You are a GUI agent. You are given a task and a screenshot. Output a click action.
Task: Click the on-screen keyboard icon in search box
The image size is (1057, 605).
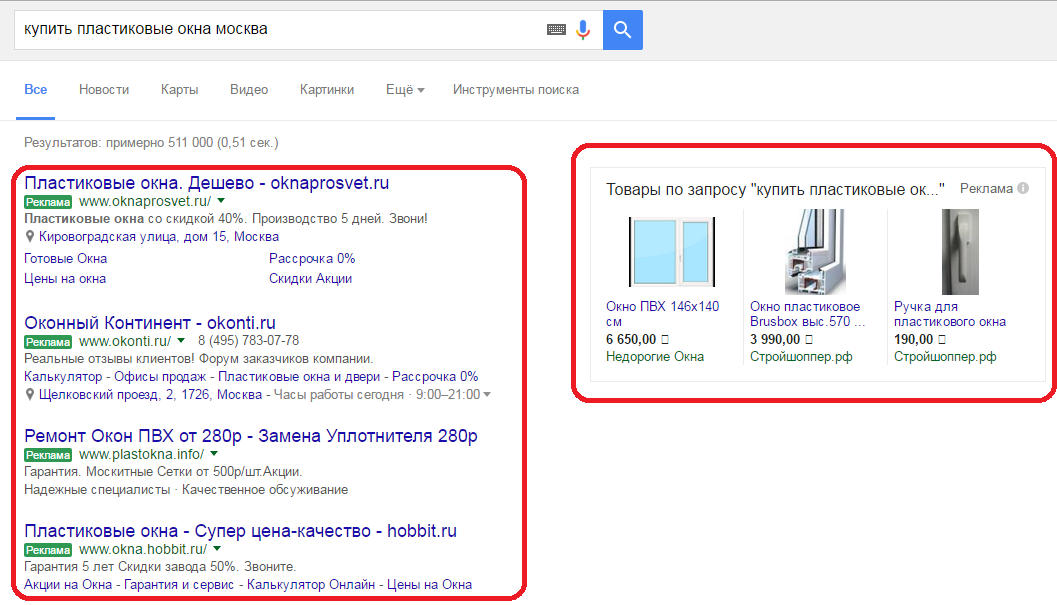tap(556, 30)
